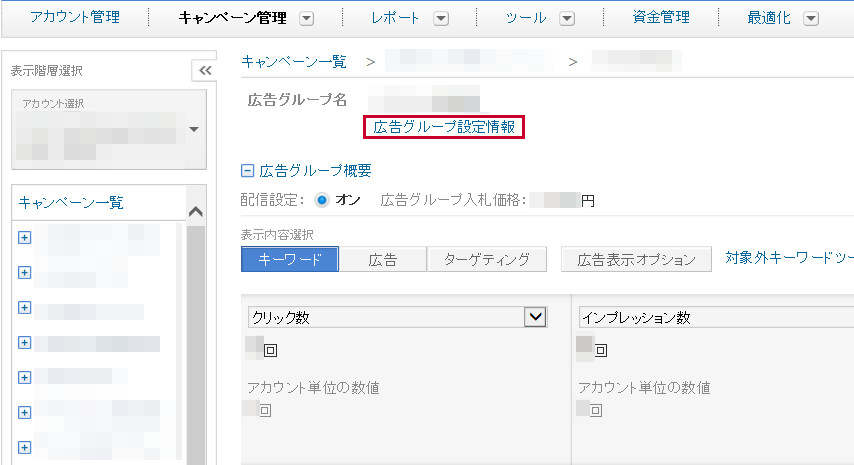The height and width of the screenshot is (465, 854).
Task: Expand the sixth campaign tree plus icon
Action: (x=25, y=412)
